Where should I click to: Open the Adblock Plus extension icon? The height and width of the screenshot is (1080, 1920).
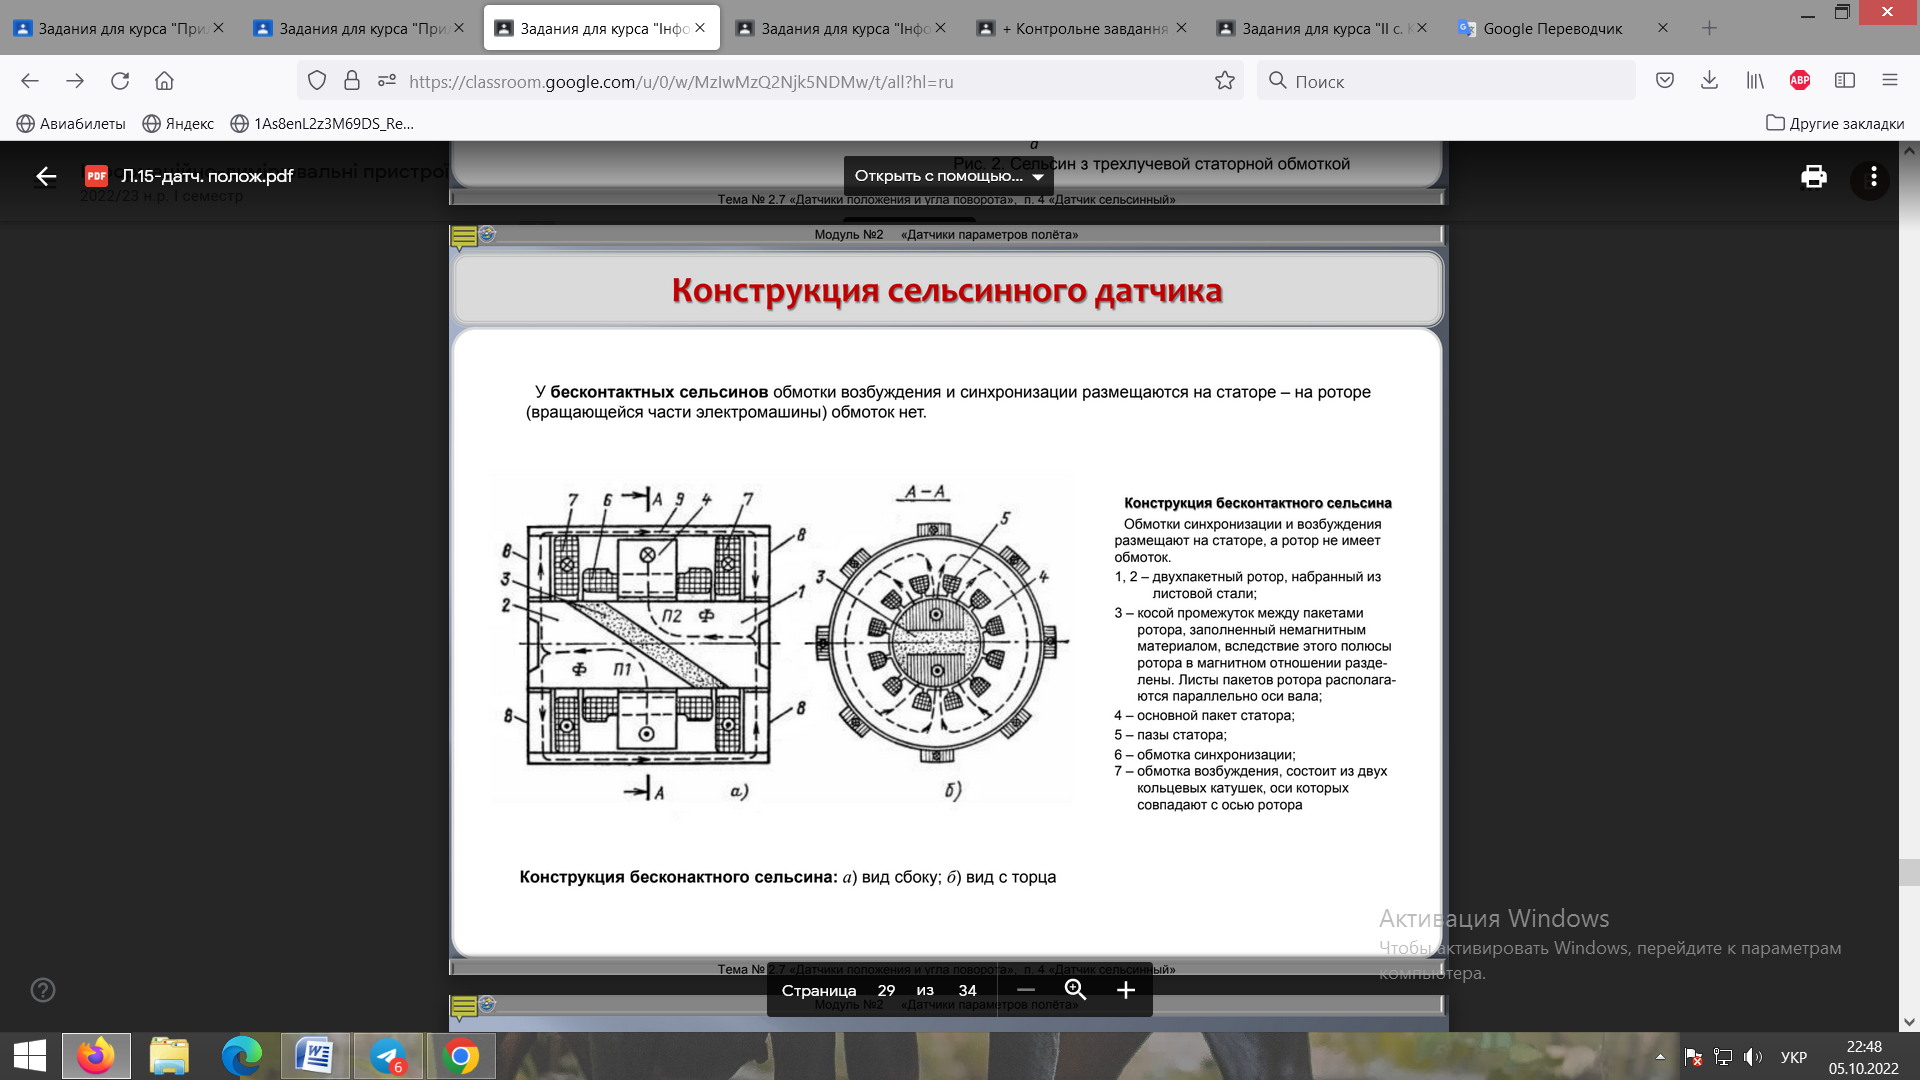(x=1800, y=81)
